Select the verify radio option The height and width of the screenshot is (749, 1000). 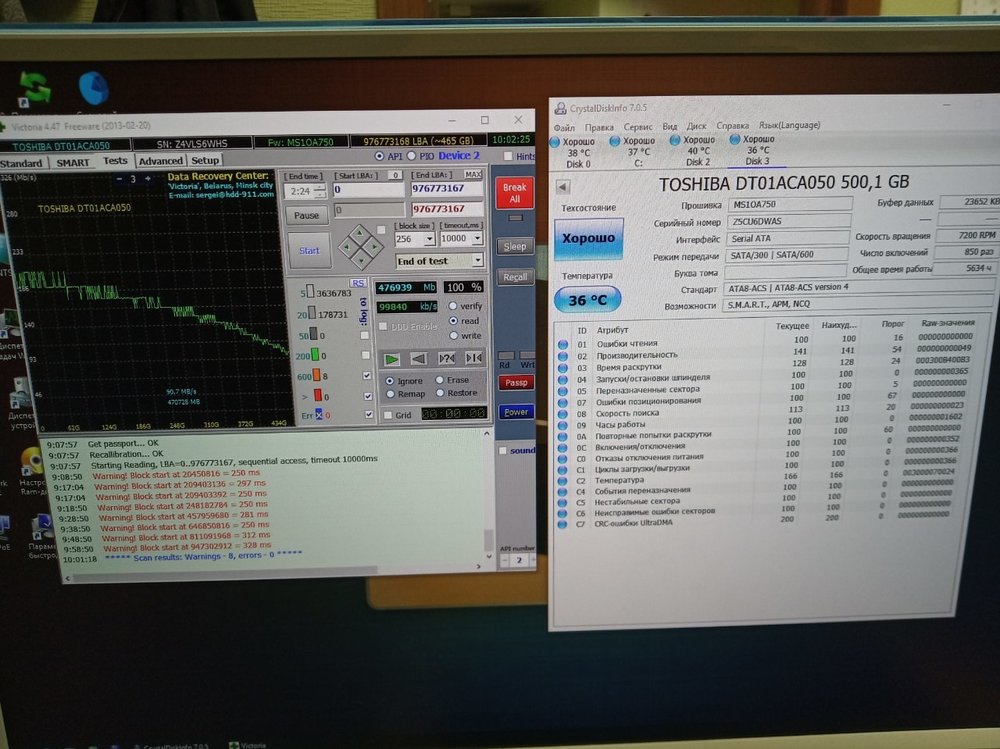click(x=453, y=305)
